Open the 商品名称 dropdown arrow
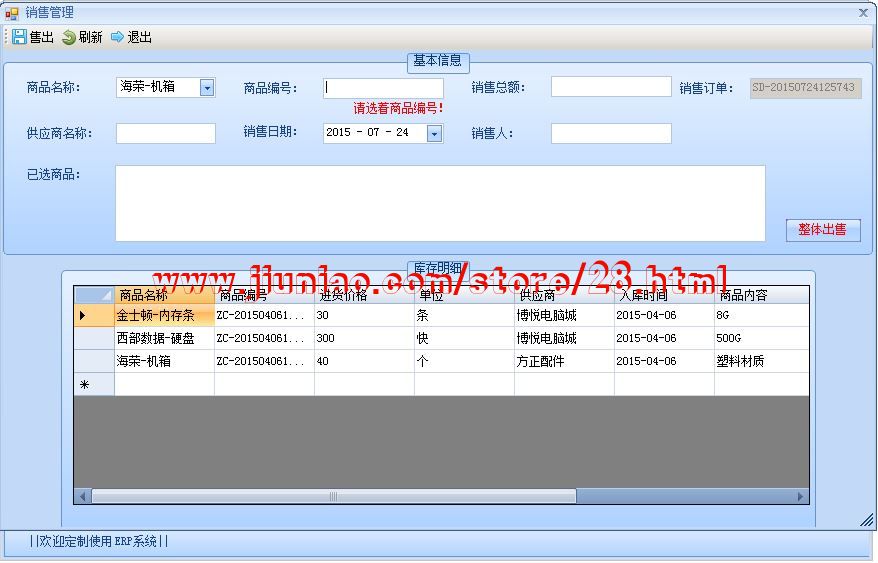878x563 pixels. pyautogui.click(x=207, y=87)
